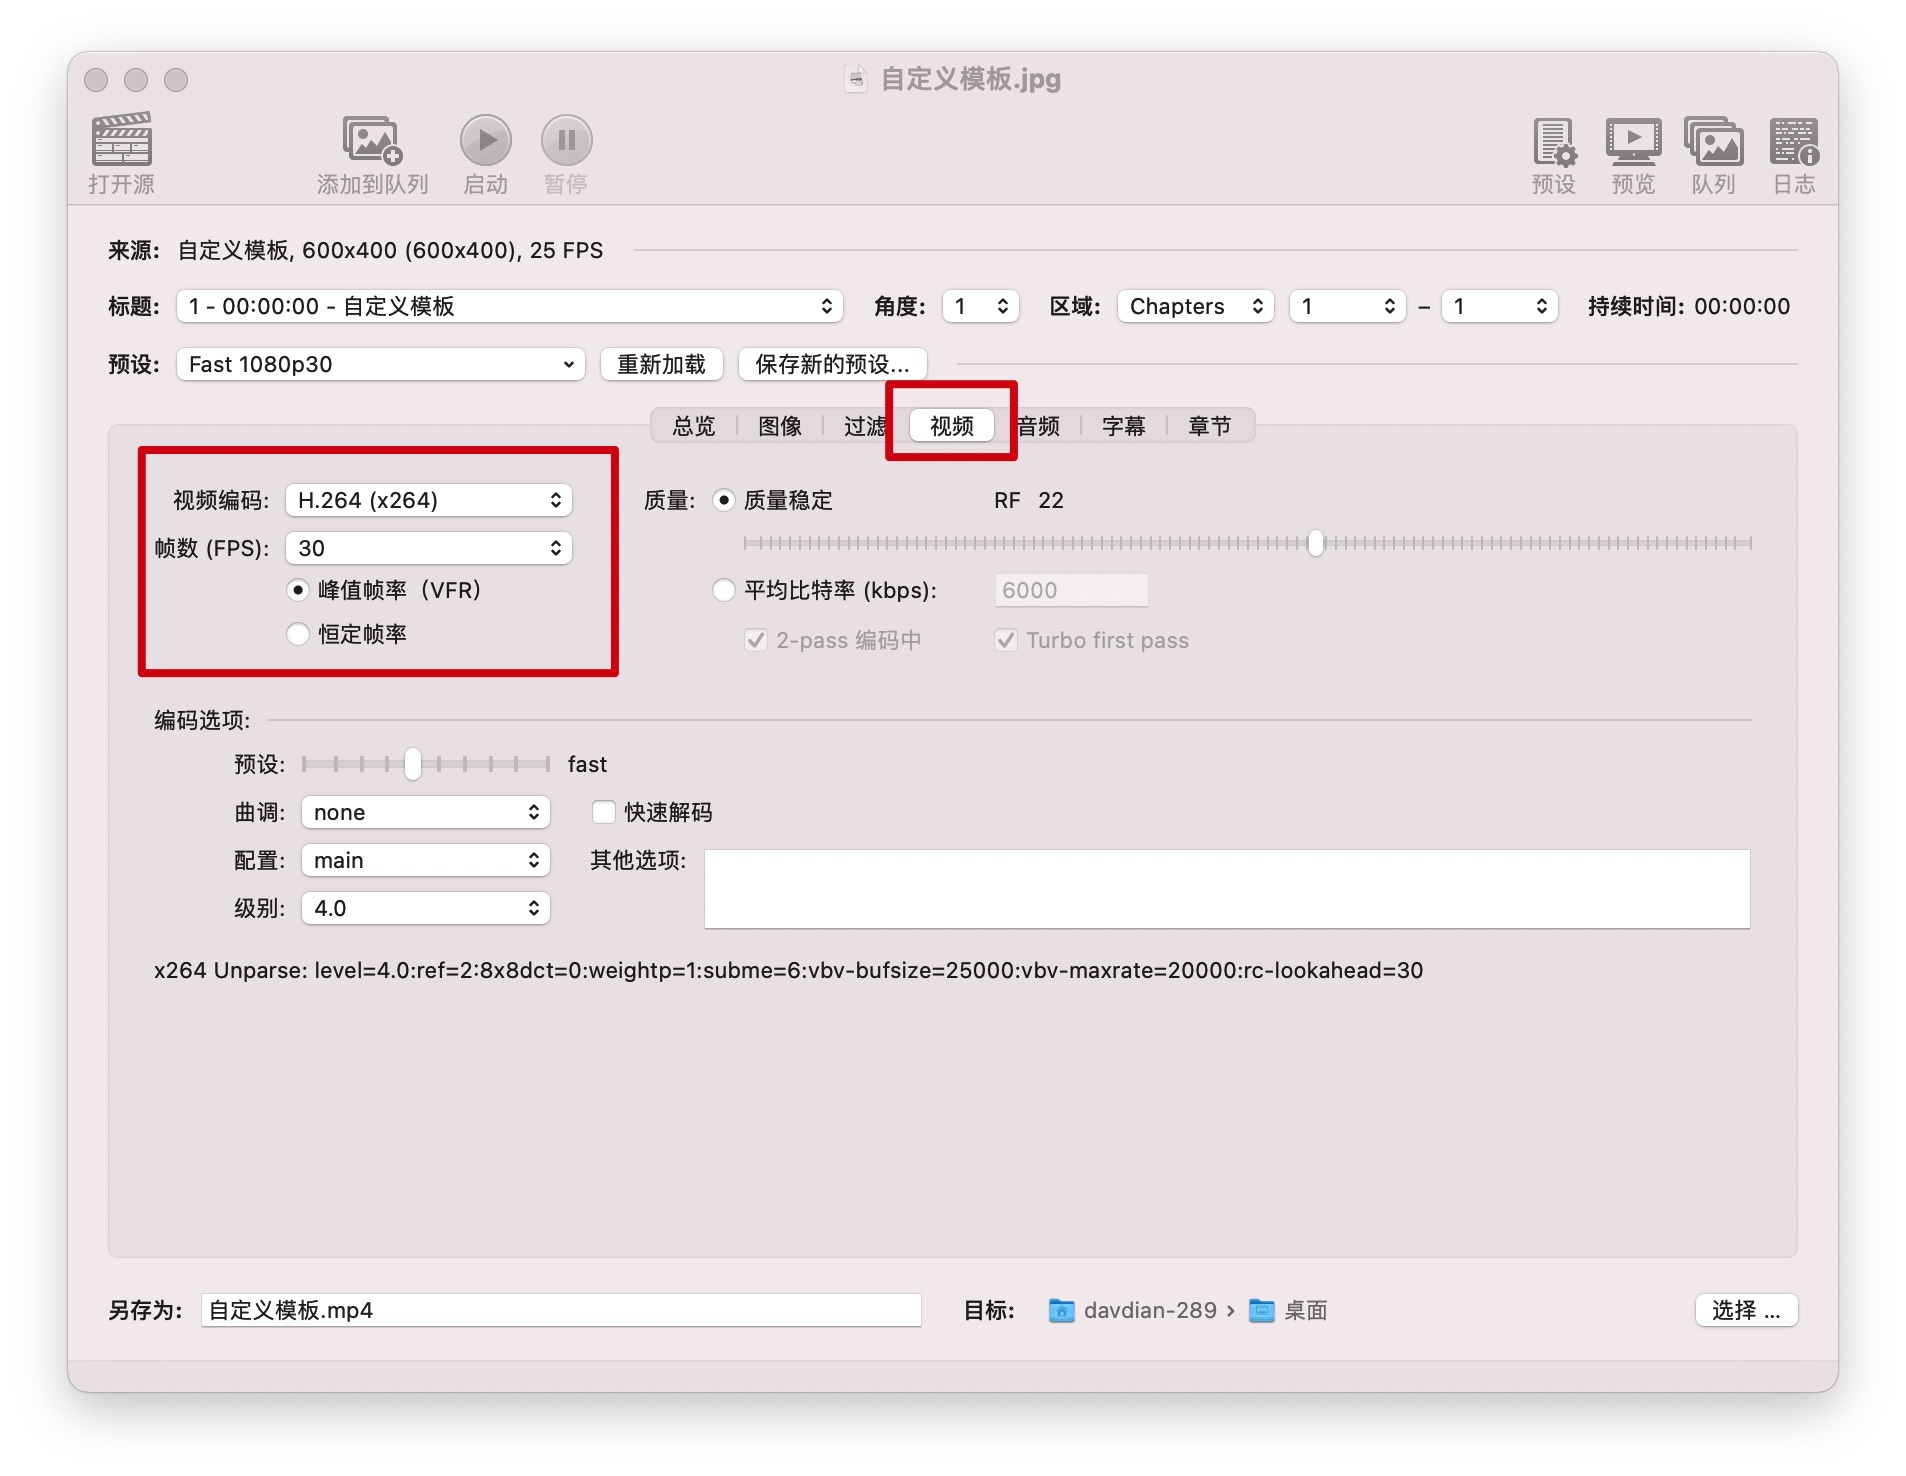The height and width of the screenshot is (1476, 1906).
Task: Switch to the Subtitles (字幕) tab
Action: (1123, 426)
